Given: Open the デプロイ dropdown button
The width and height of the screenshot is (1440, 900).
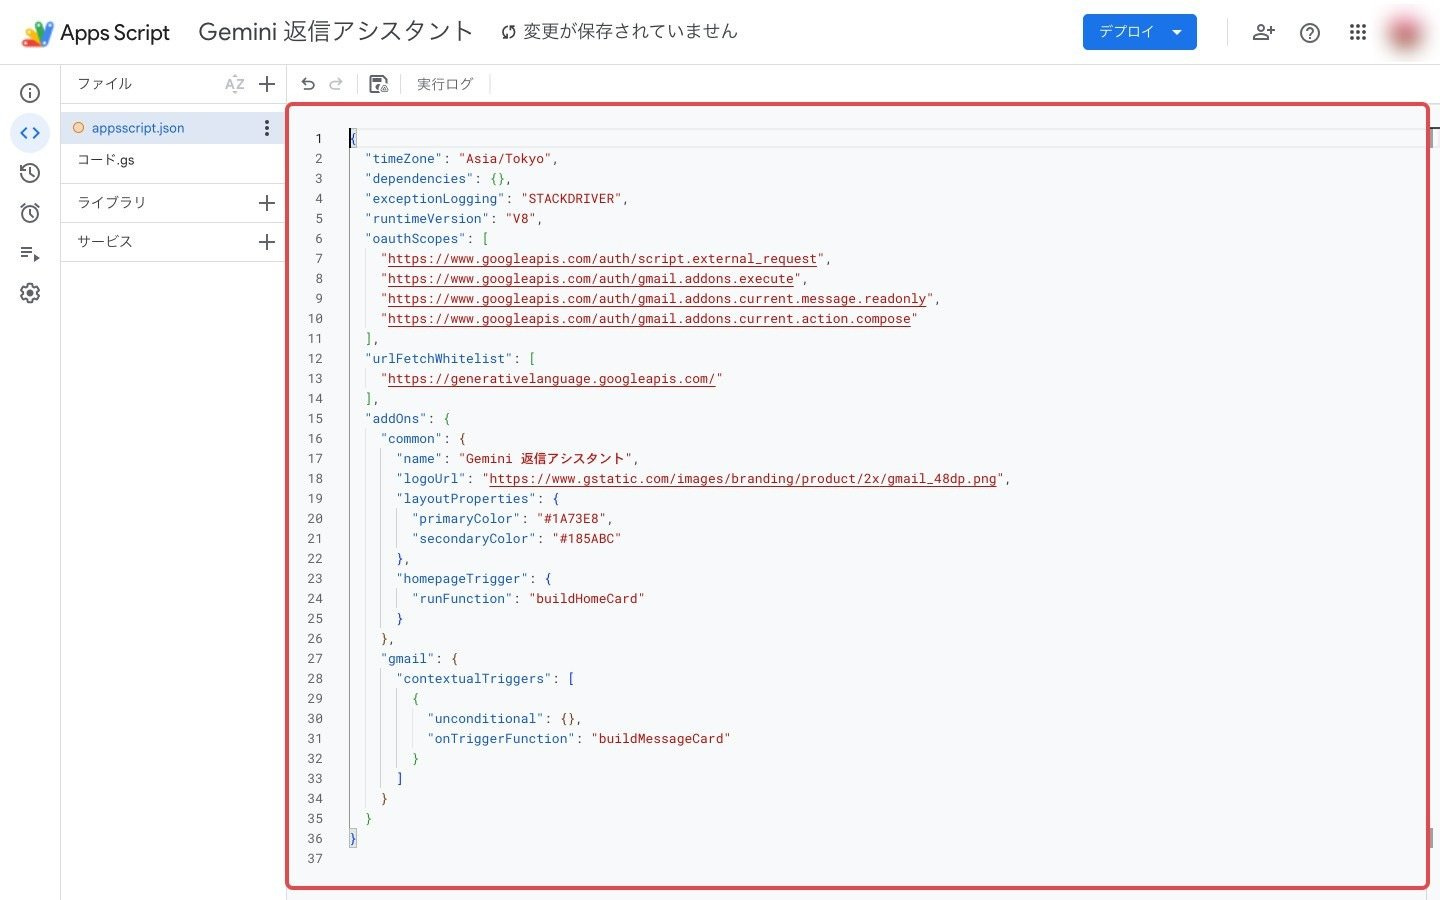Looking at the screenshot, I should tap(1140, 32).
